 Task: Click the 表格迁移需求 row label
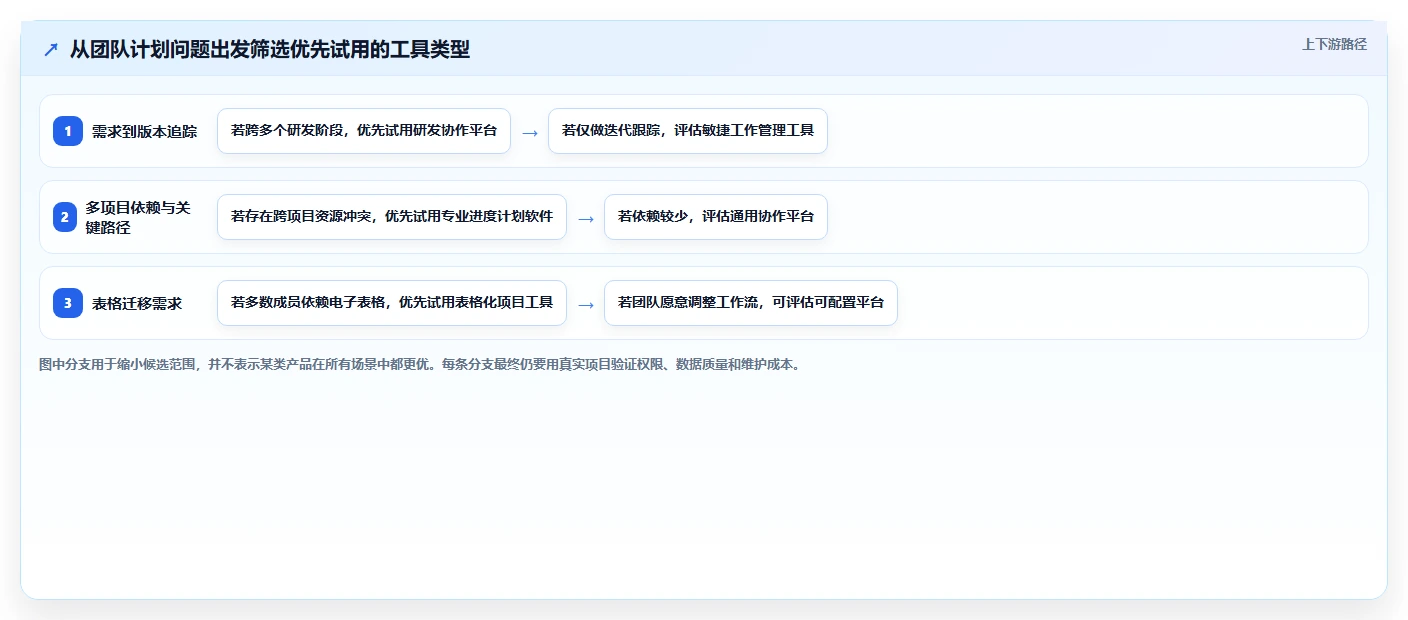[x=137, y=303]
